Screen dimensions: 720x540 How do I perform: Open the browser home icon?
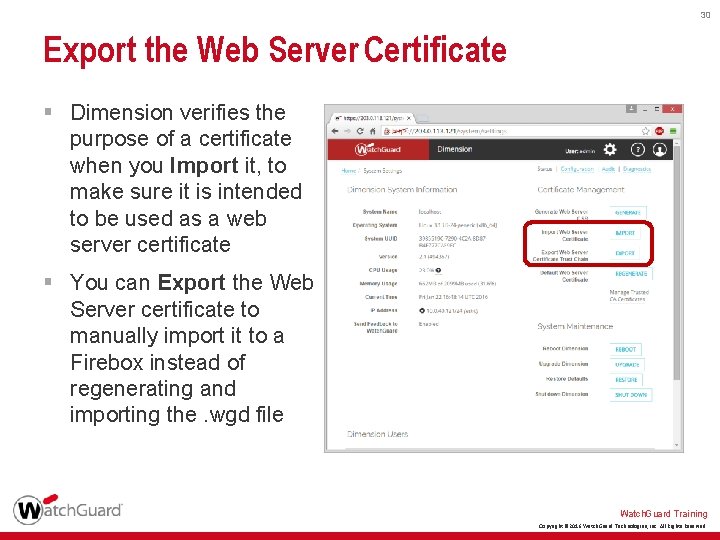(x=372, y=131)
